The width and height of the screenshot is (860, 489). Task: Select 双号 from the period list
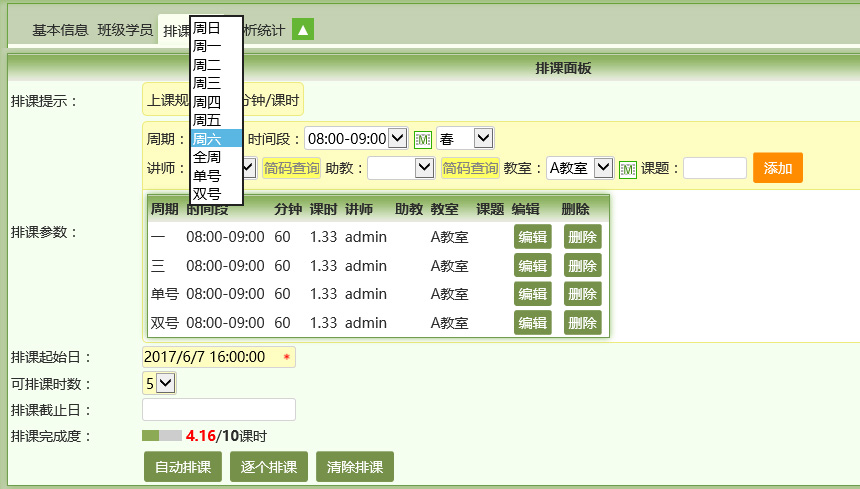(x=215, y=194)
